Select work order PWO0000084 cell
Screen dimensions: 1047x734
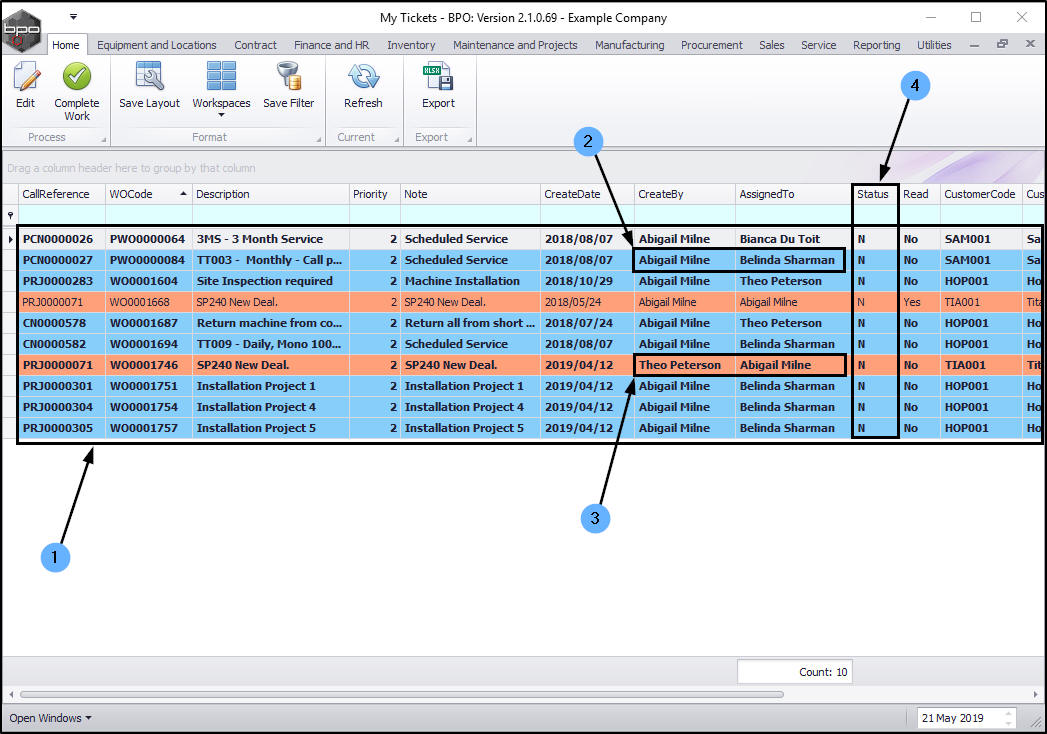pos(148,260)
